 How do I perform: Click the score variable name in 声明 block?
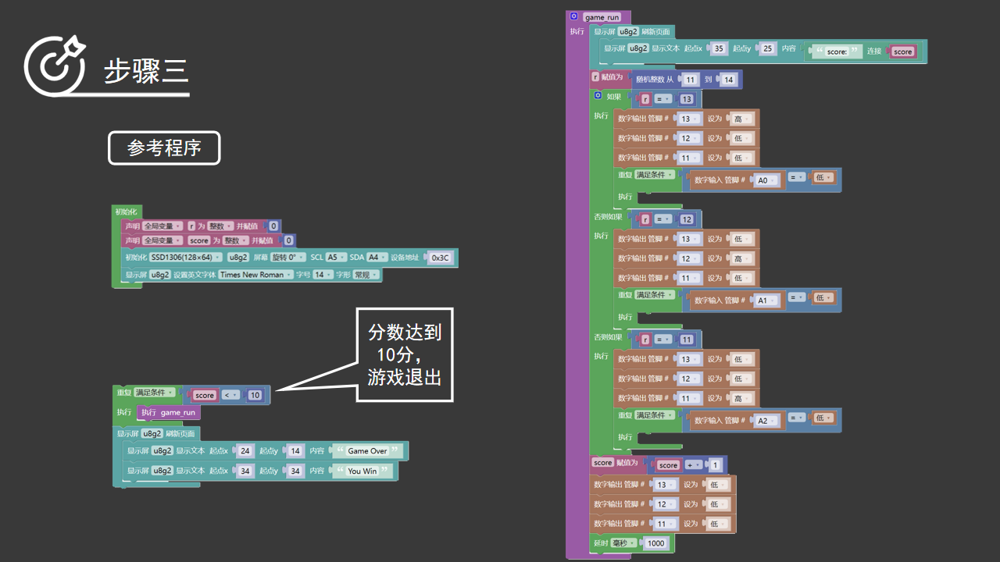[x=198, y=240]
